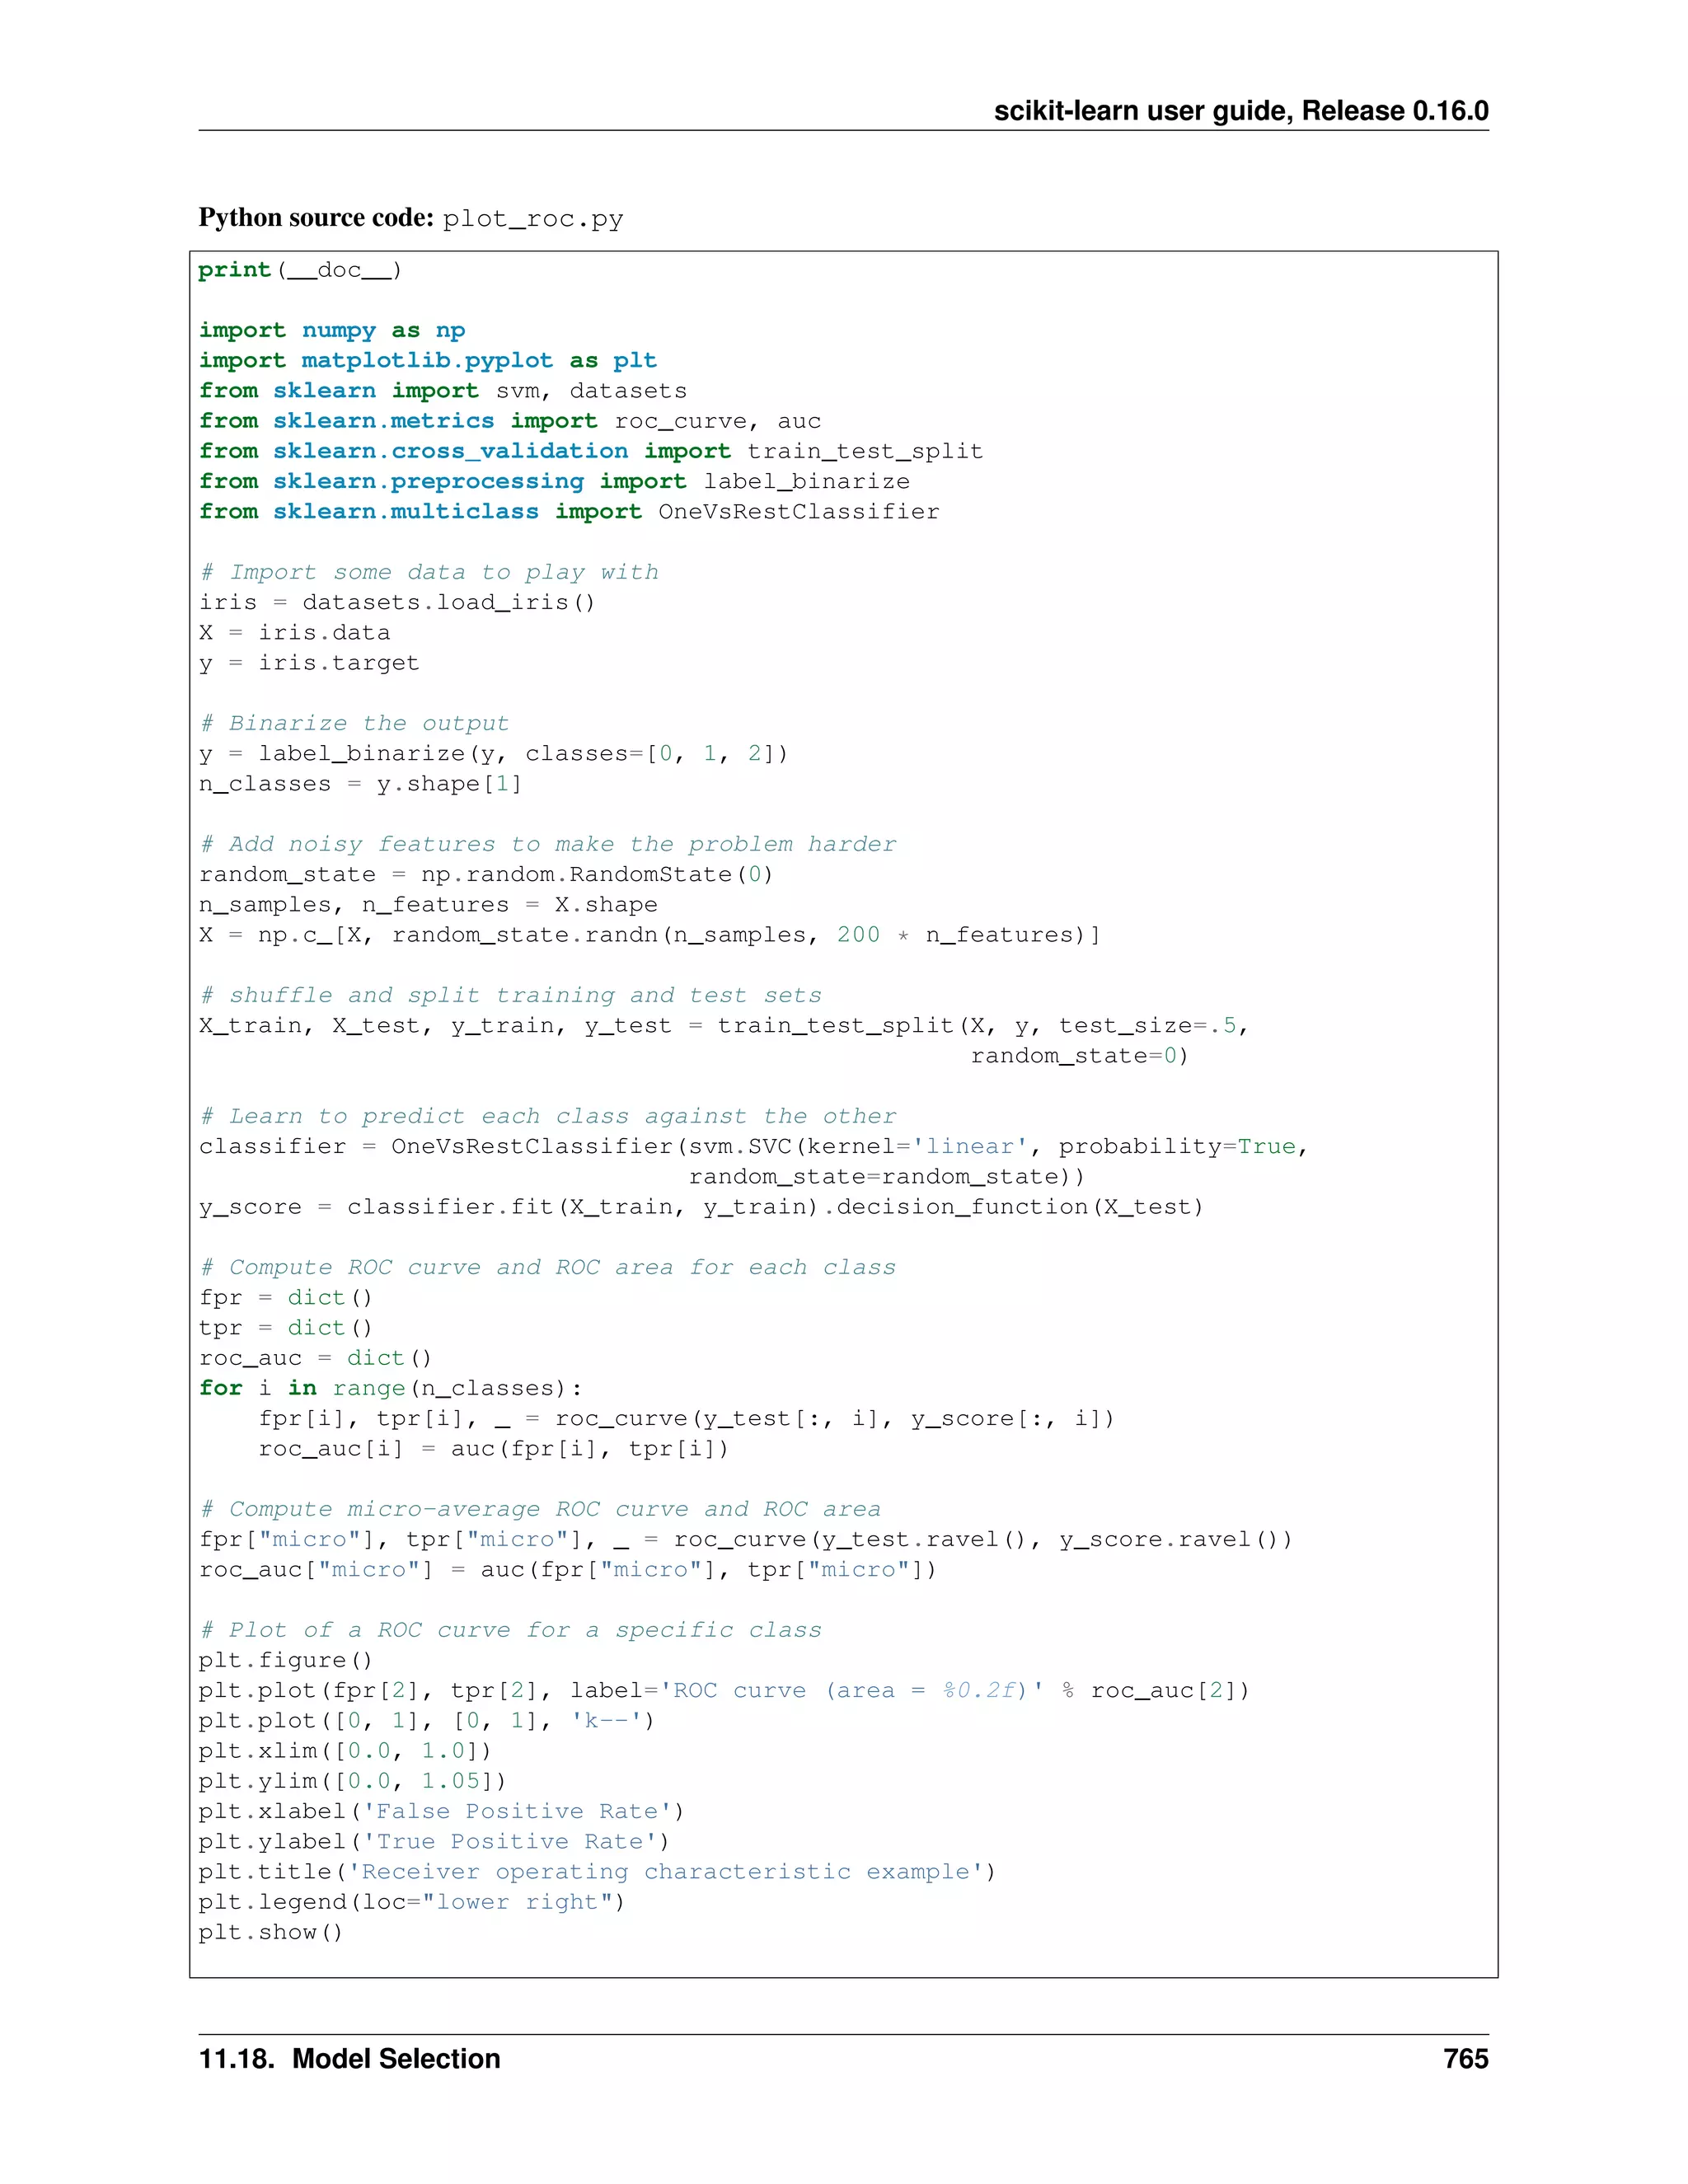Click comment '# shuffle and split training and test sets'
The image size is (1688, 2184).
(x=510, y=995)
